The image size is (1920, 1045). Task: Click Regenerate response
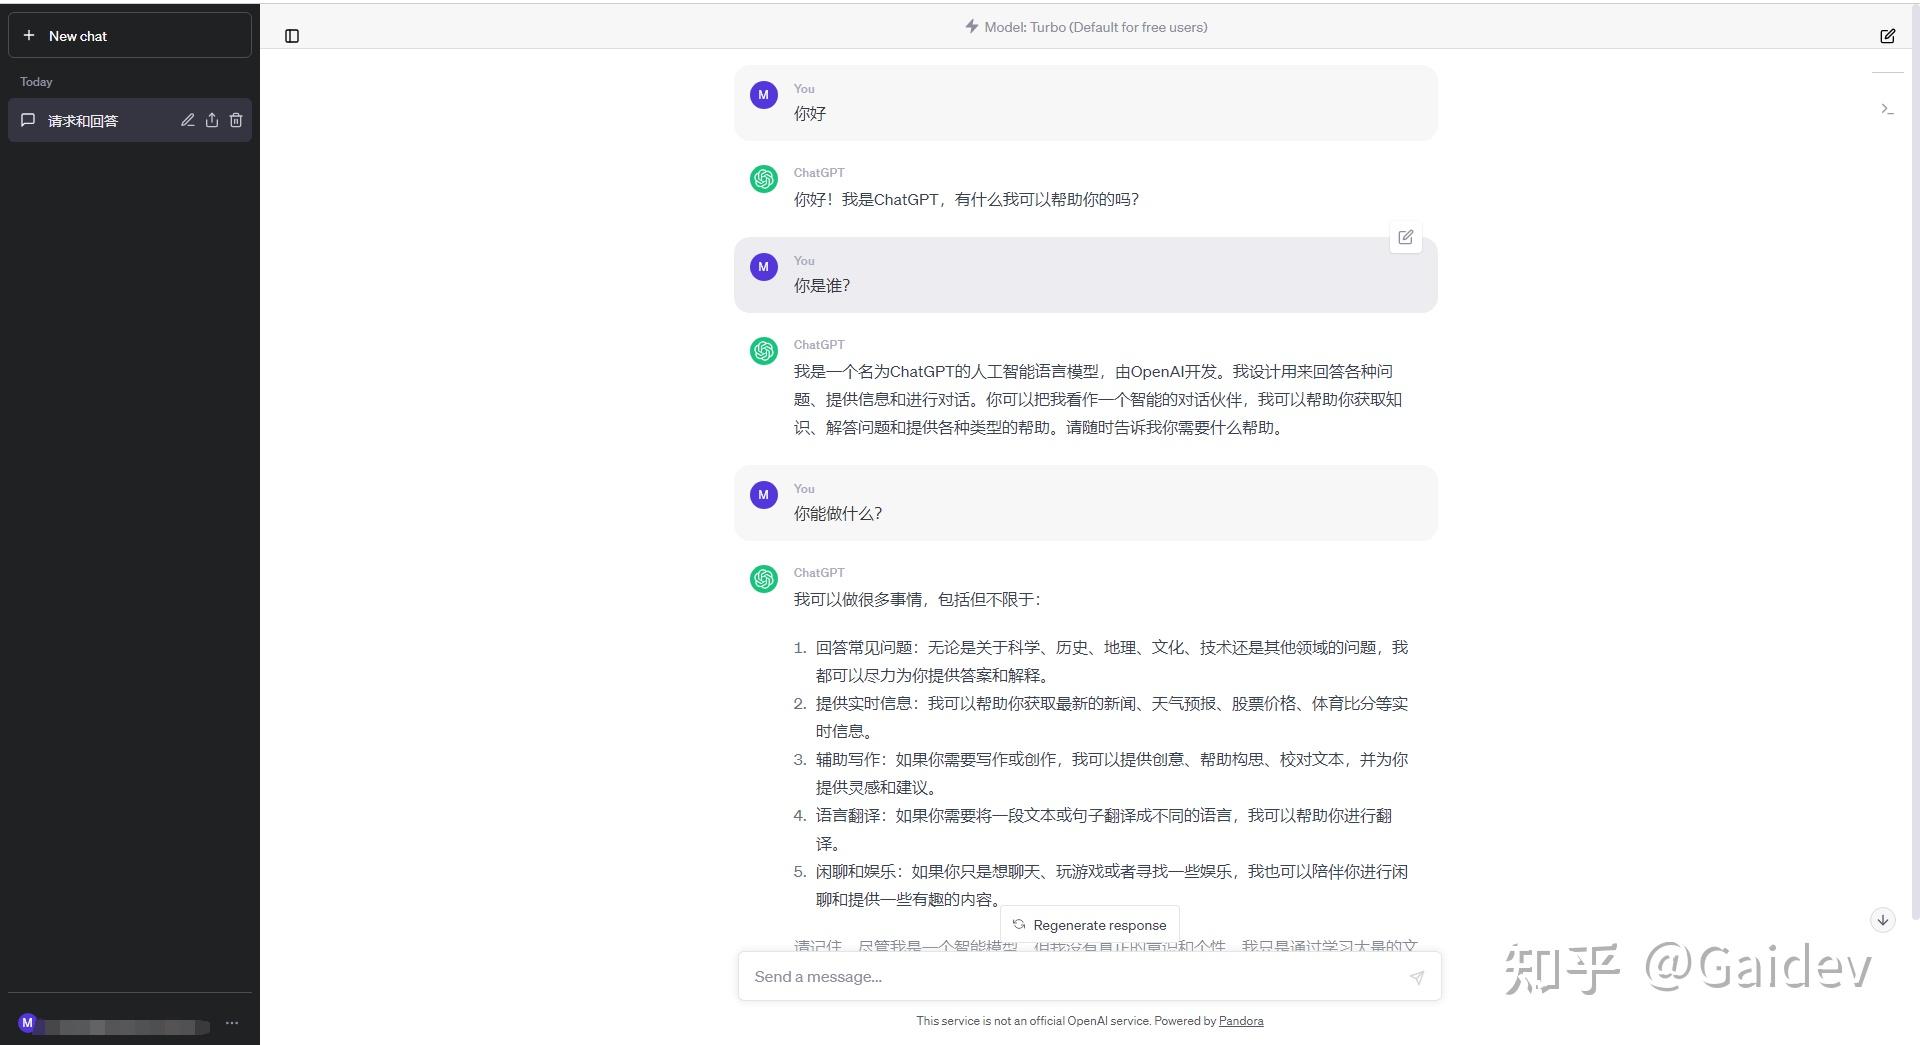(1089, 924)
